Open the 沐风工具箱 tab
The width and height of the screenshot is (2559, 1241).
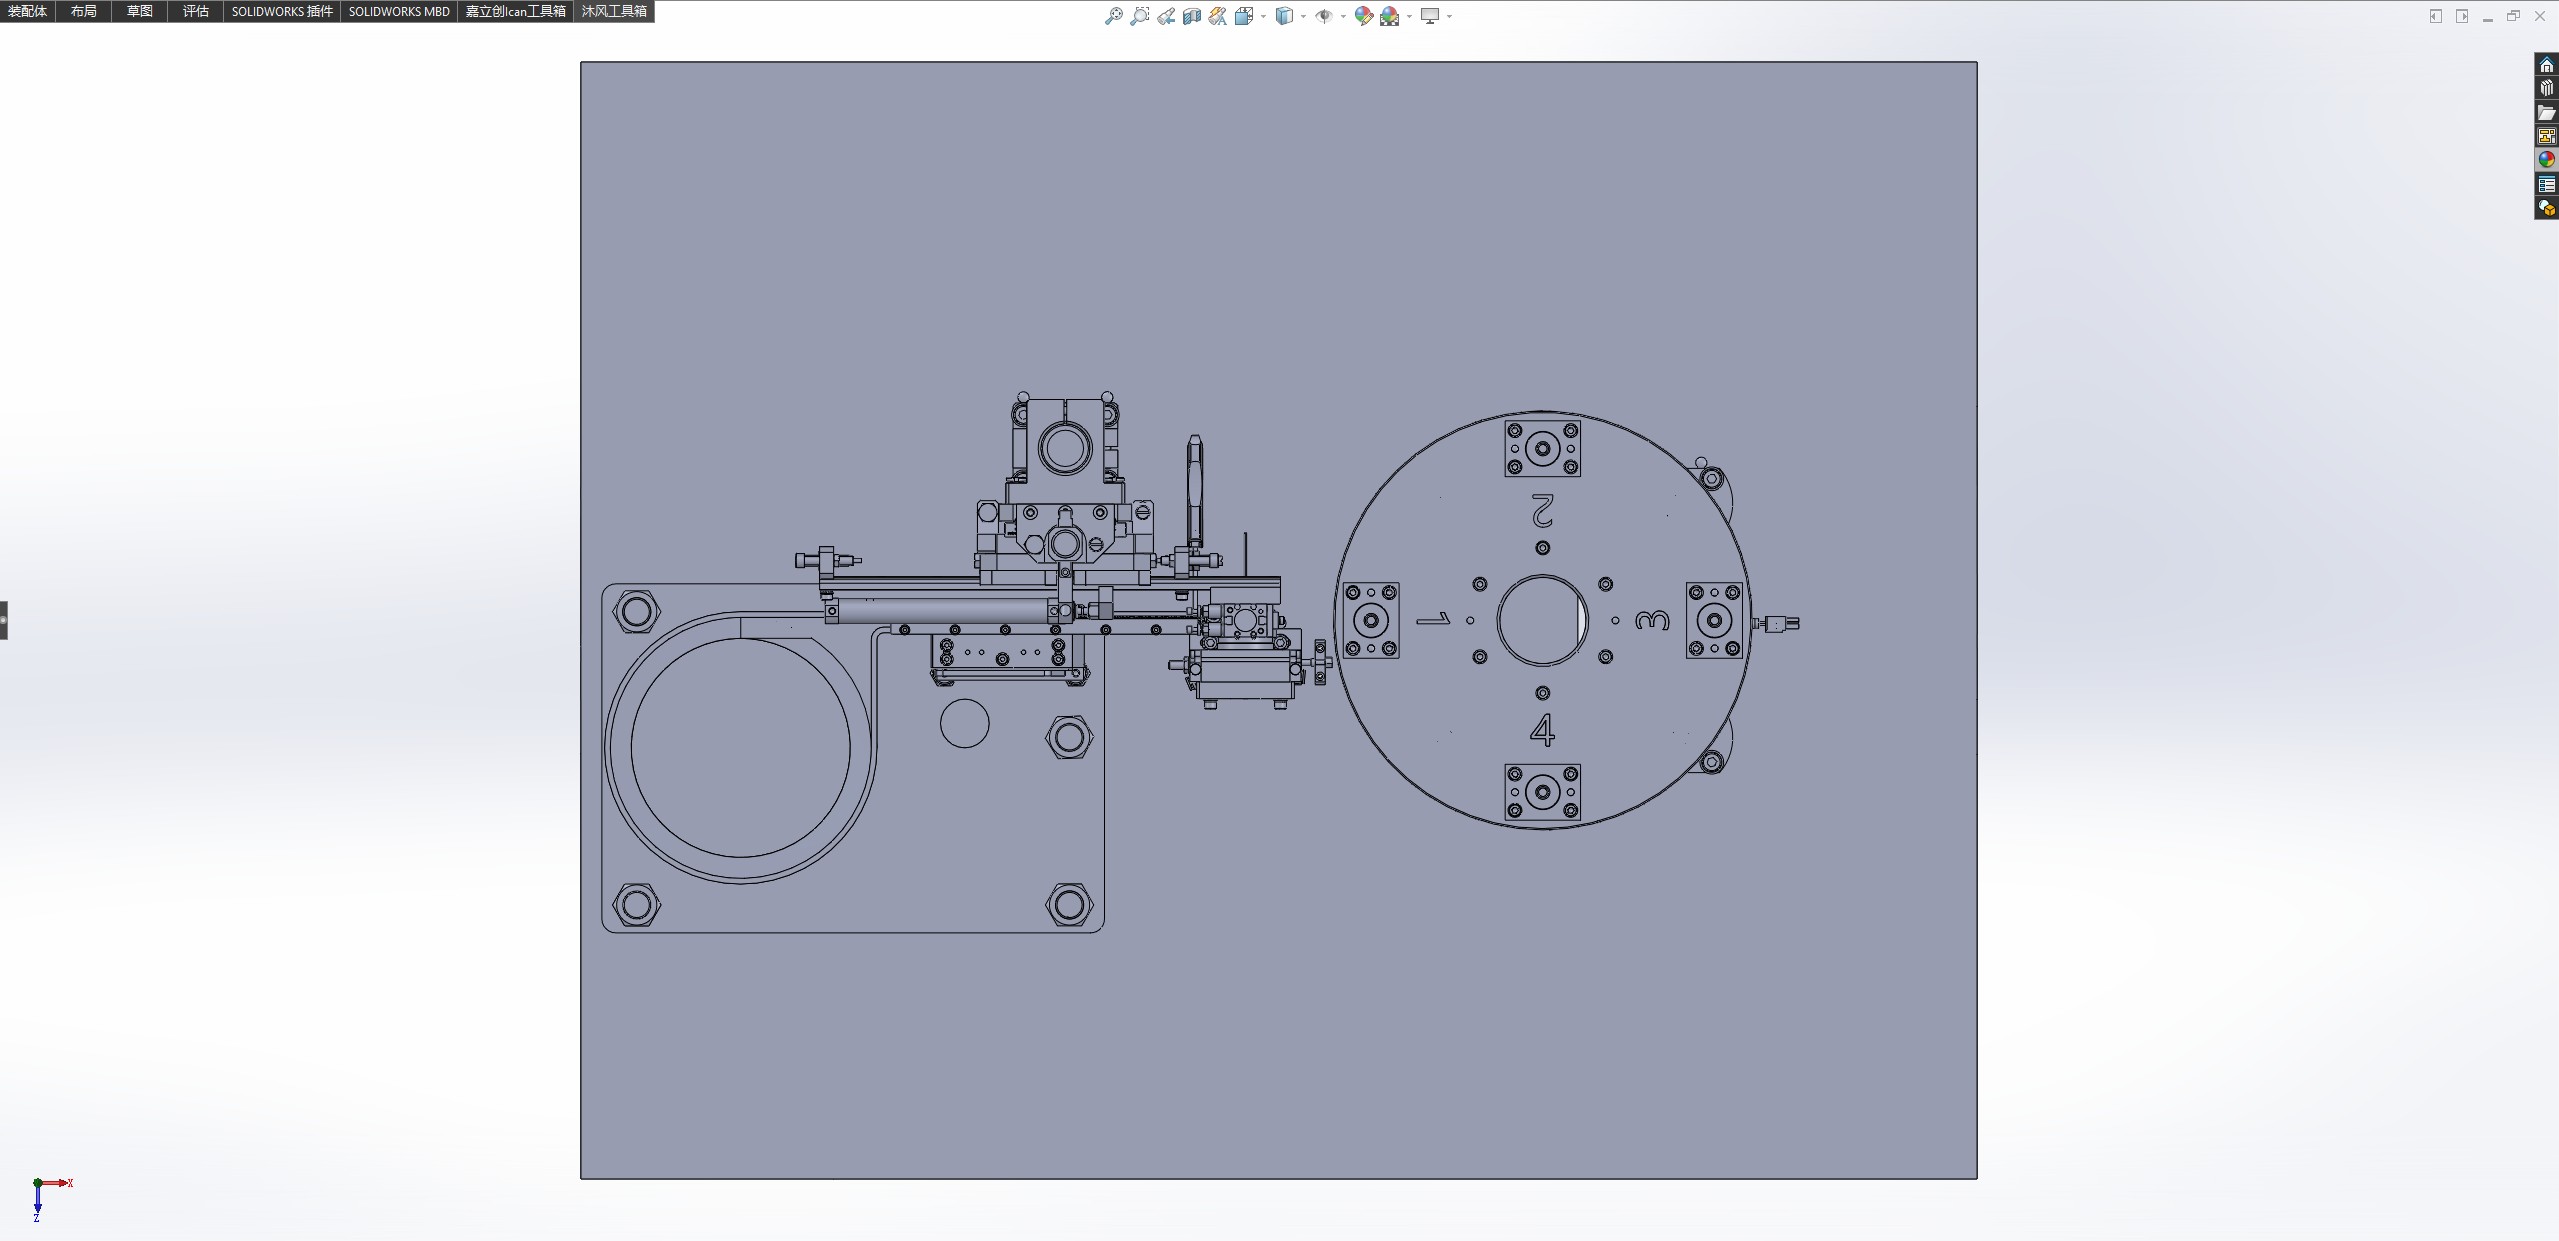pos(614,11)
